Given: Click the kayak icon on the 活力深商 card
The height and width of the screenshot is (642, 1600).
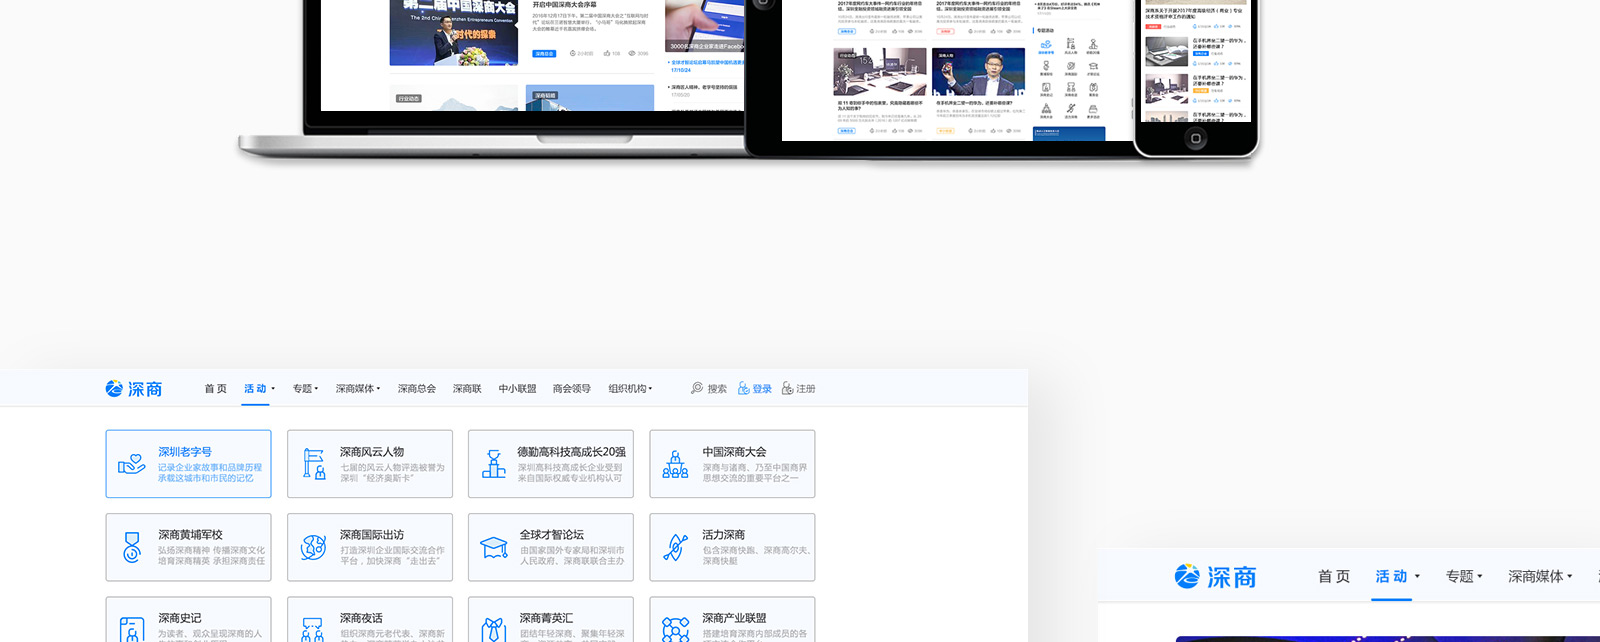Looking at the screenshot, I should coord(676,547).
